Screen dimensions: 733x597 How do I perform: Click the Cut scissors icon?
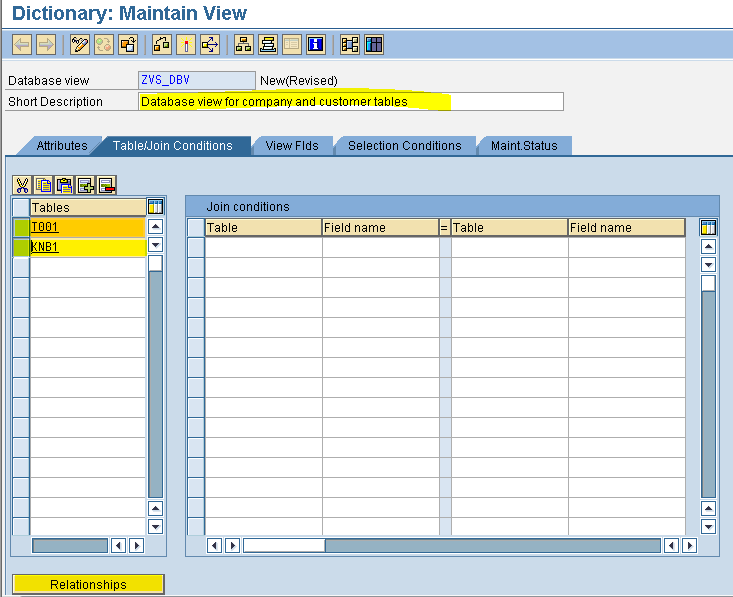[x=22, y=186]
